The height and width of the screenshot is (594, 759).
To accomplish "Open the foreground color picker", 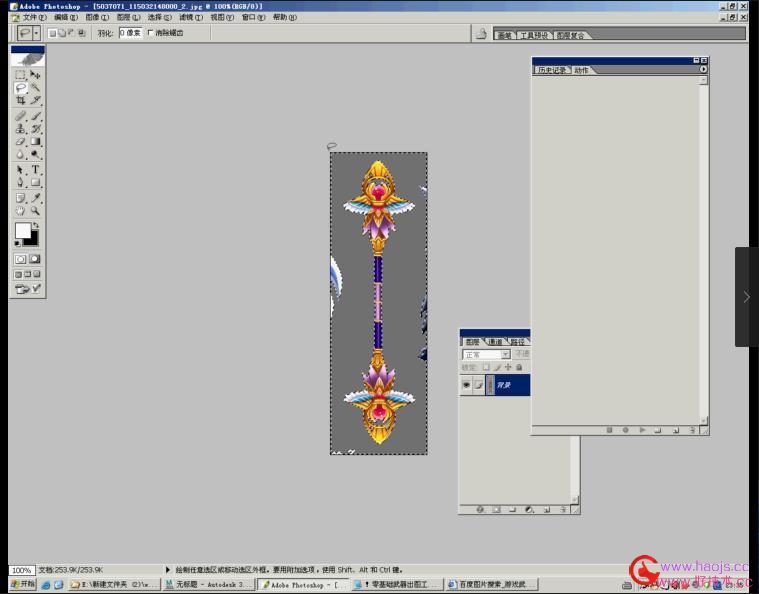I will tap(22, 230).
